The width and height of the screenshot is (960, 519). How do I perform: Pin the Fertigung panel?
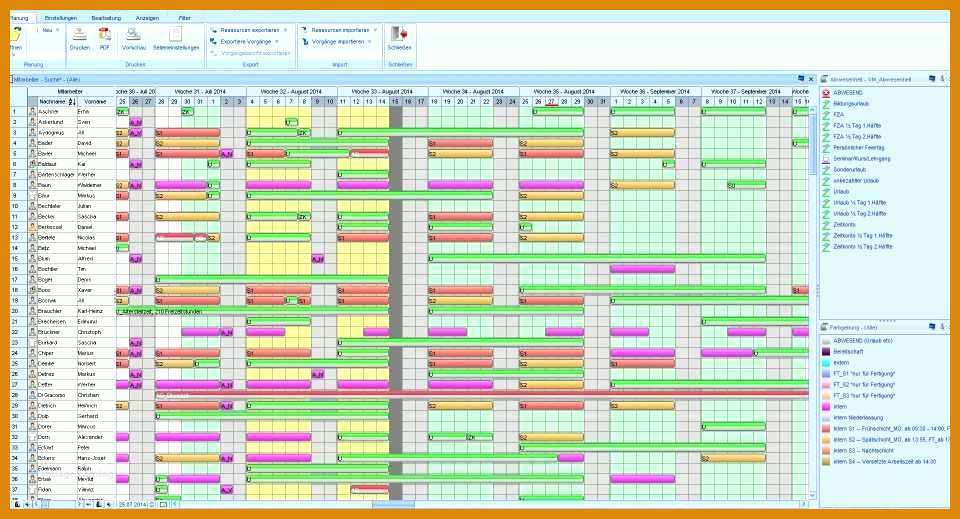(942, 327)
